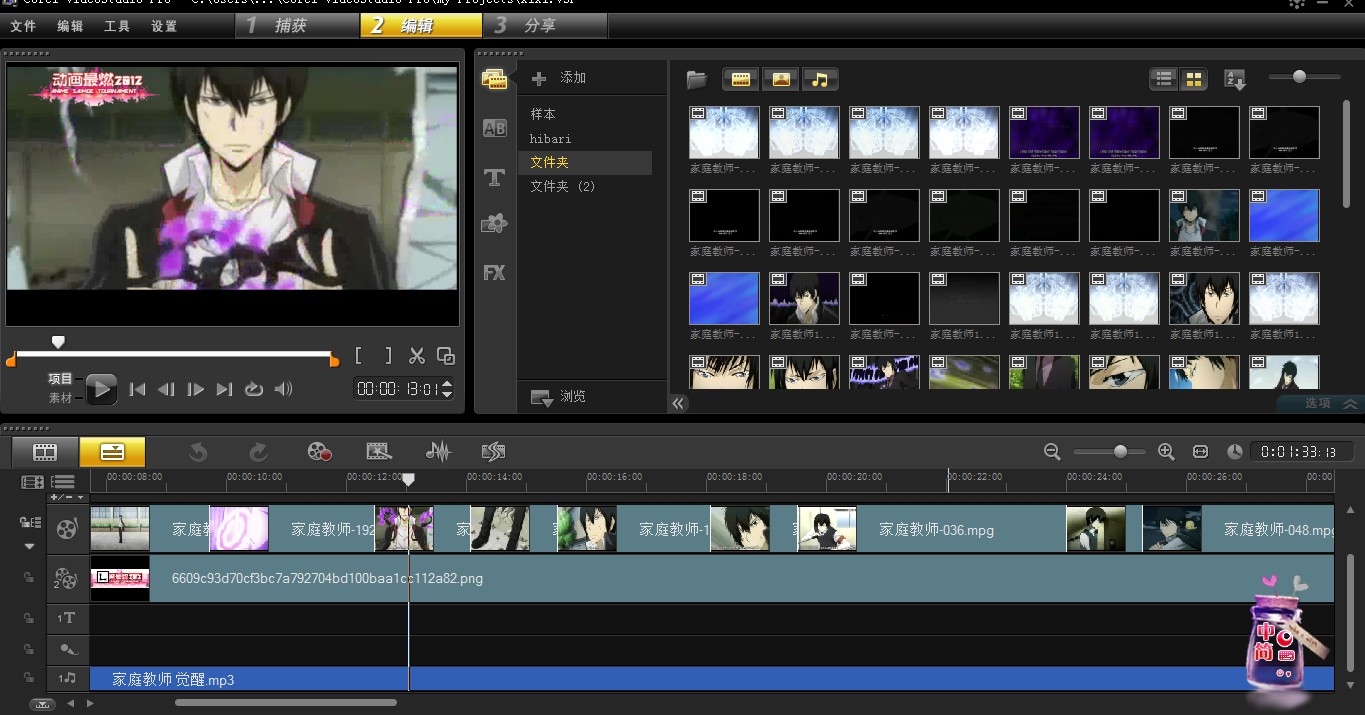Viewport: 1365px width, 715px height.
Task: Click the Fit project in timeline window icon
Action: (1200, 452)
